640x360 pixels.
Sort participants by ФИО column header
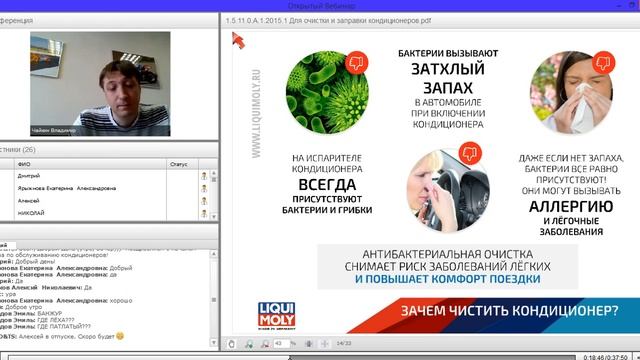[x=90, y=164]
